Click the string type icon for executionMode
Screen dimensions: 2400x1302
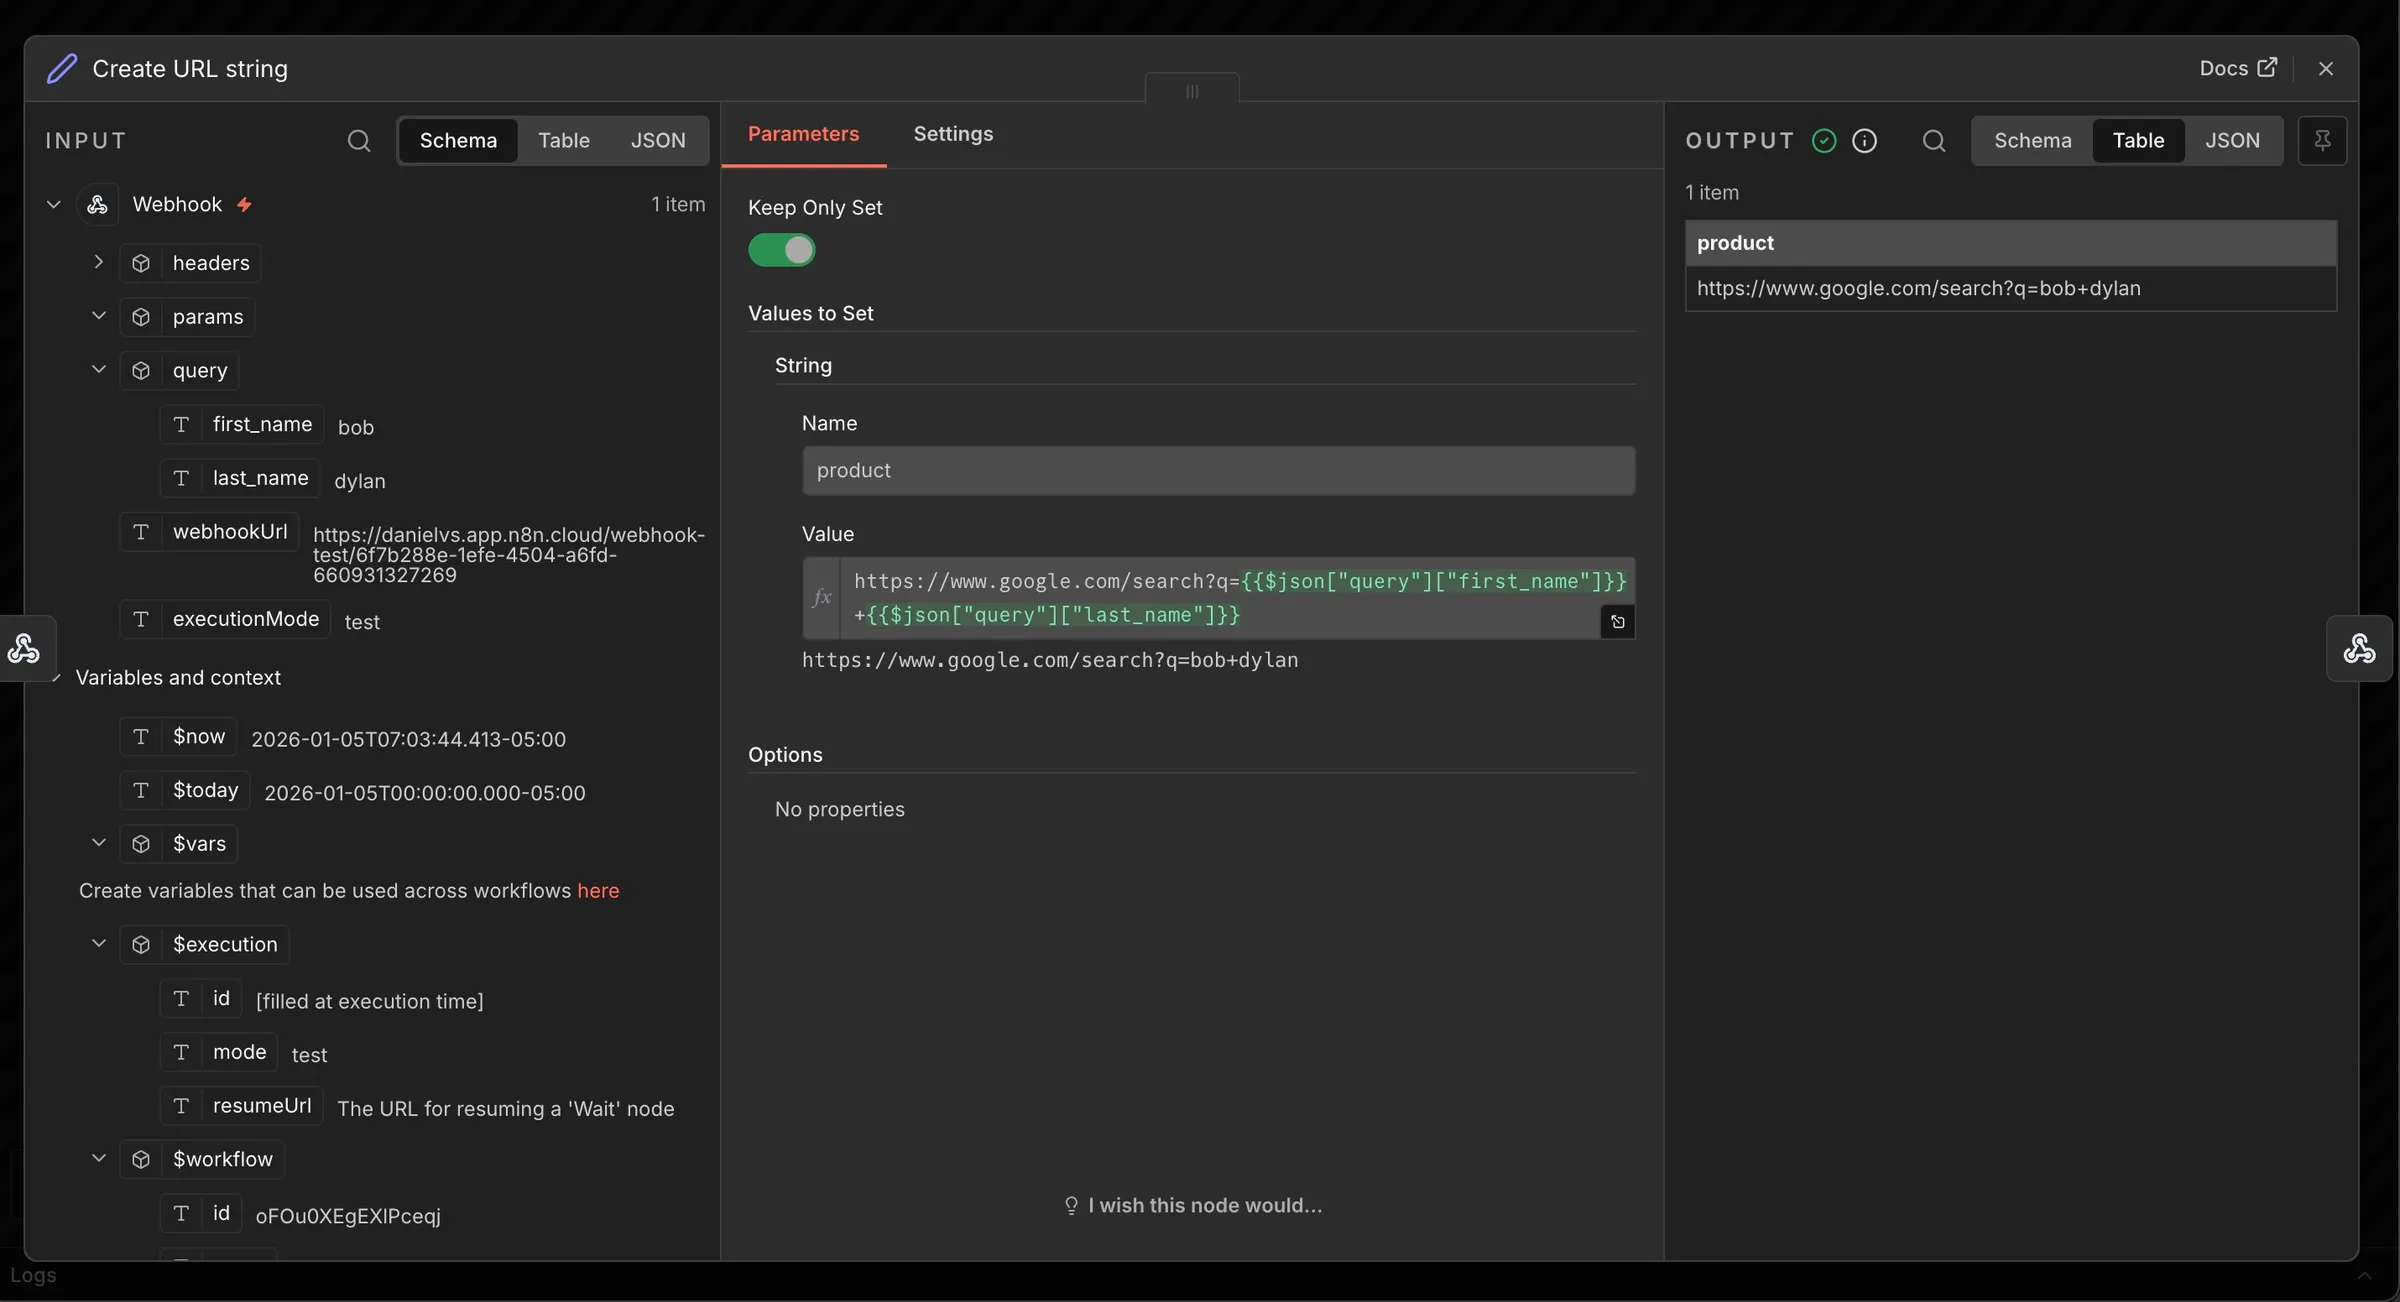click(141, 619)
